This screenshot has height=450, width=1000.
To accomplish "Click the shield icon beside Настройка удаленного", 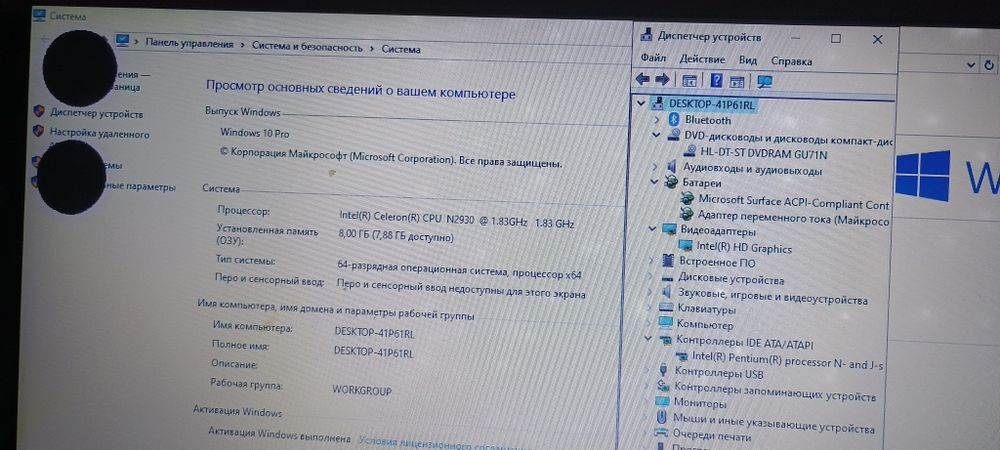I will (x=38, y=132).
